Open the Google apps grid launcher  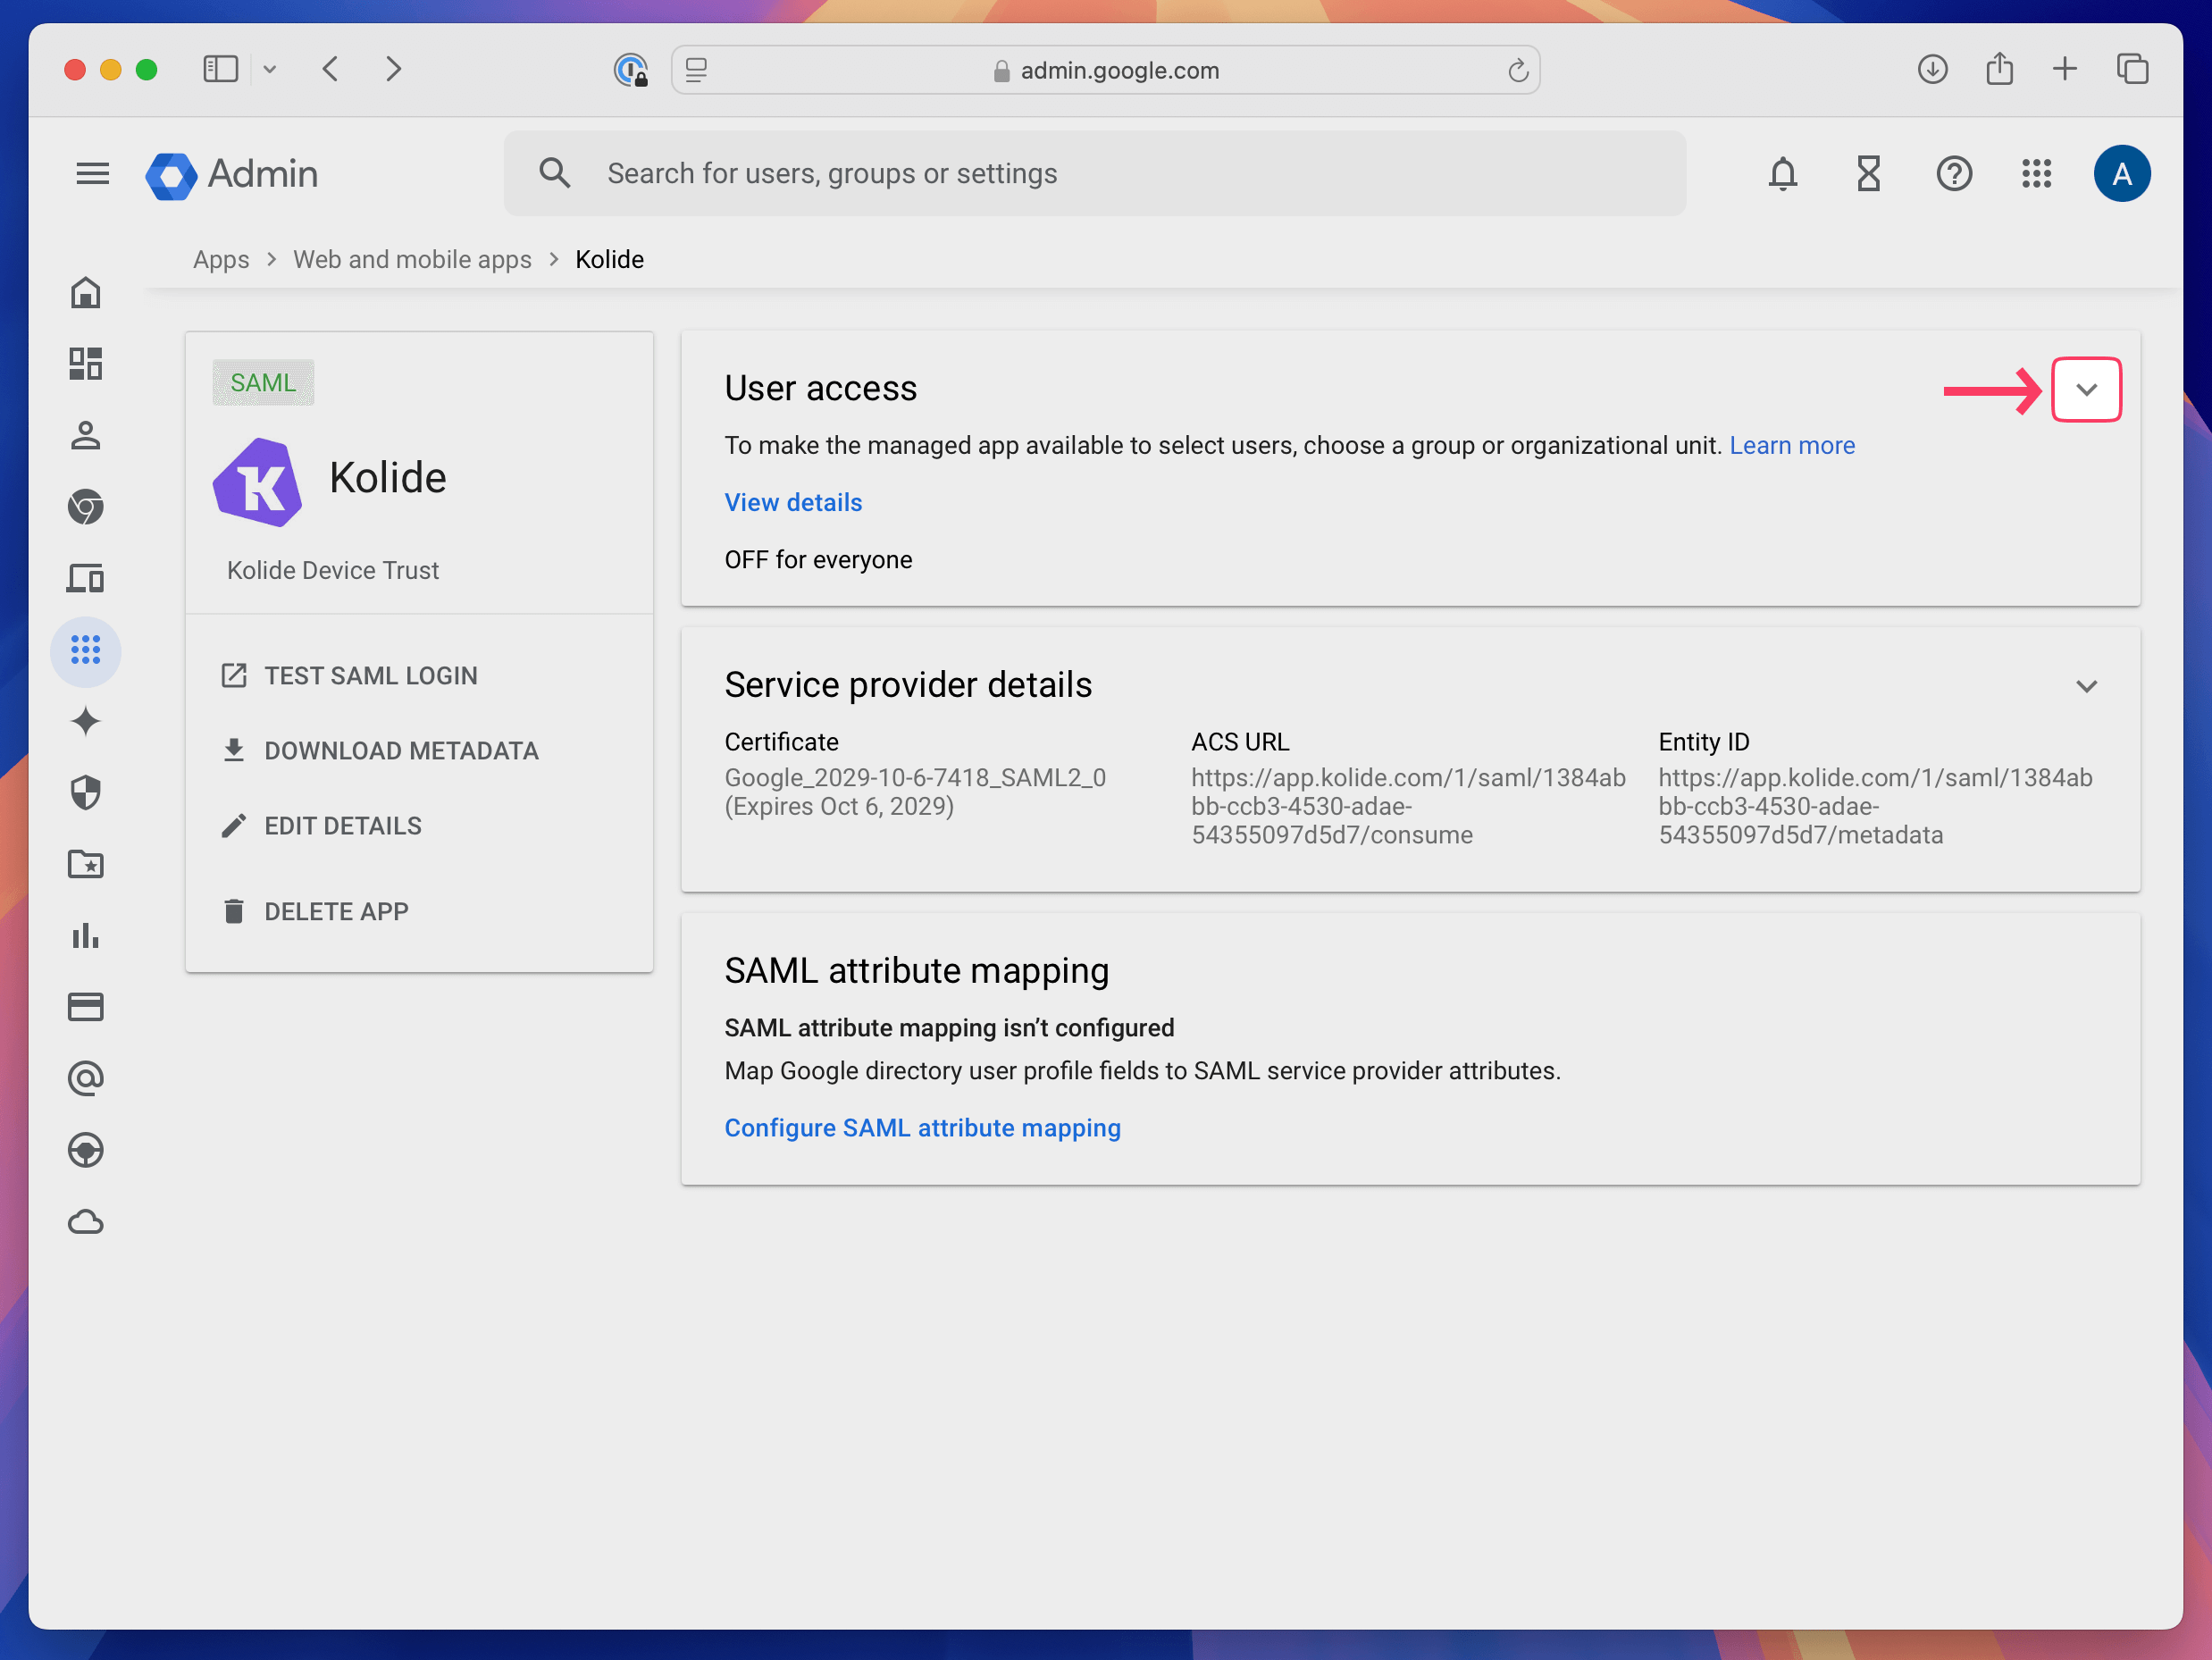tap(2036, 174)
